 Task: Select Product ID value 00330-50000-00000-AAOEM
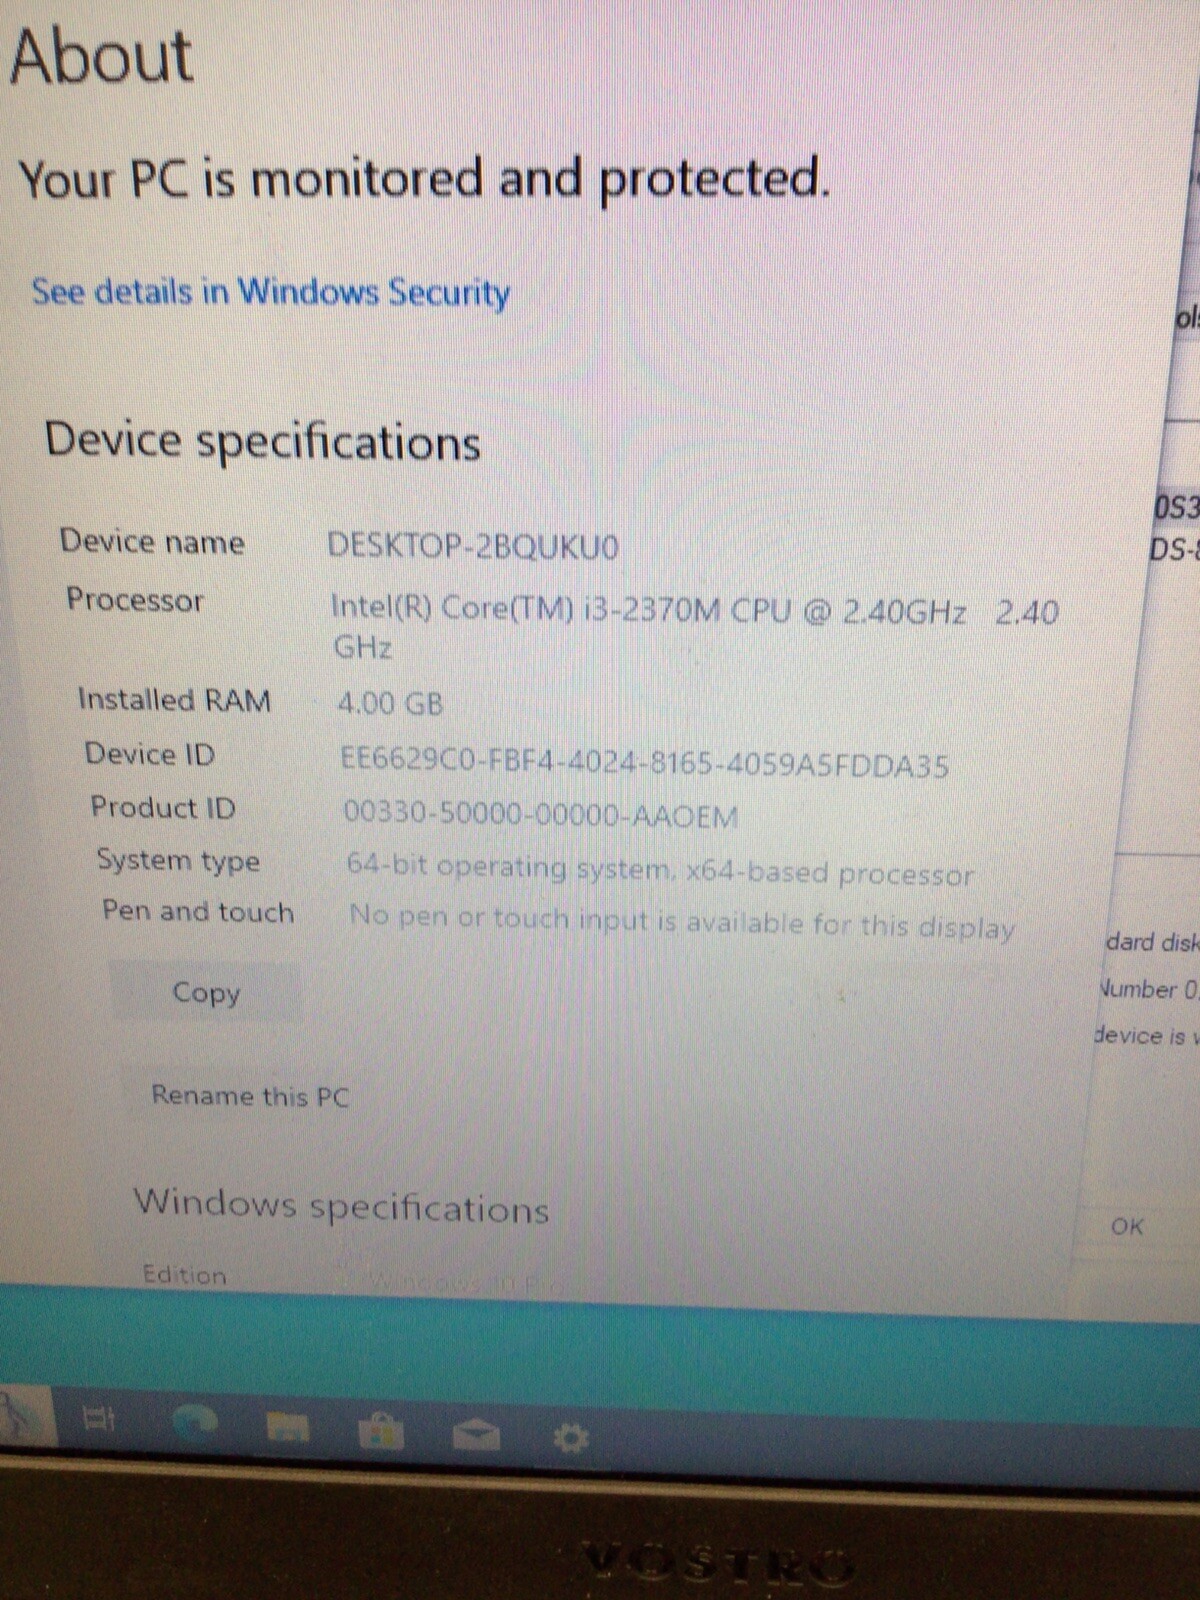pyautogui.click(x=541, y=815)
